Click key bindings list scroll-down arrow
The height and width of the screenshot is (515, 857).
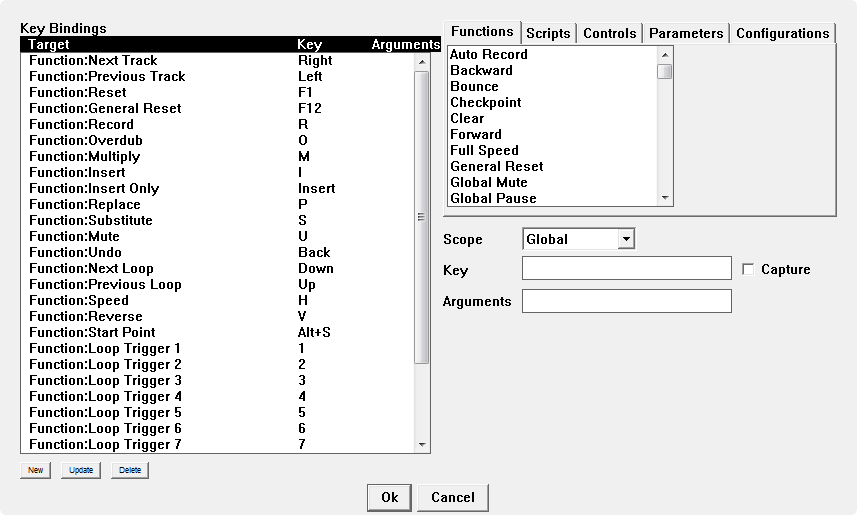click(x=422, y=444)
